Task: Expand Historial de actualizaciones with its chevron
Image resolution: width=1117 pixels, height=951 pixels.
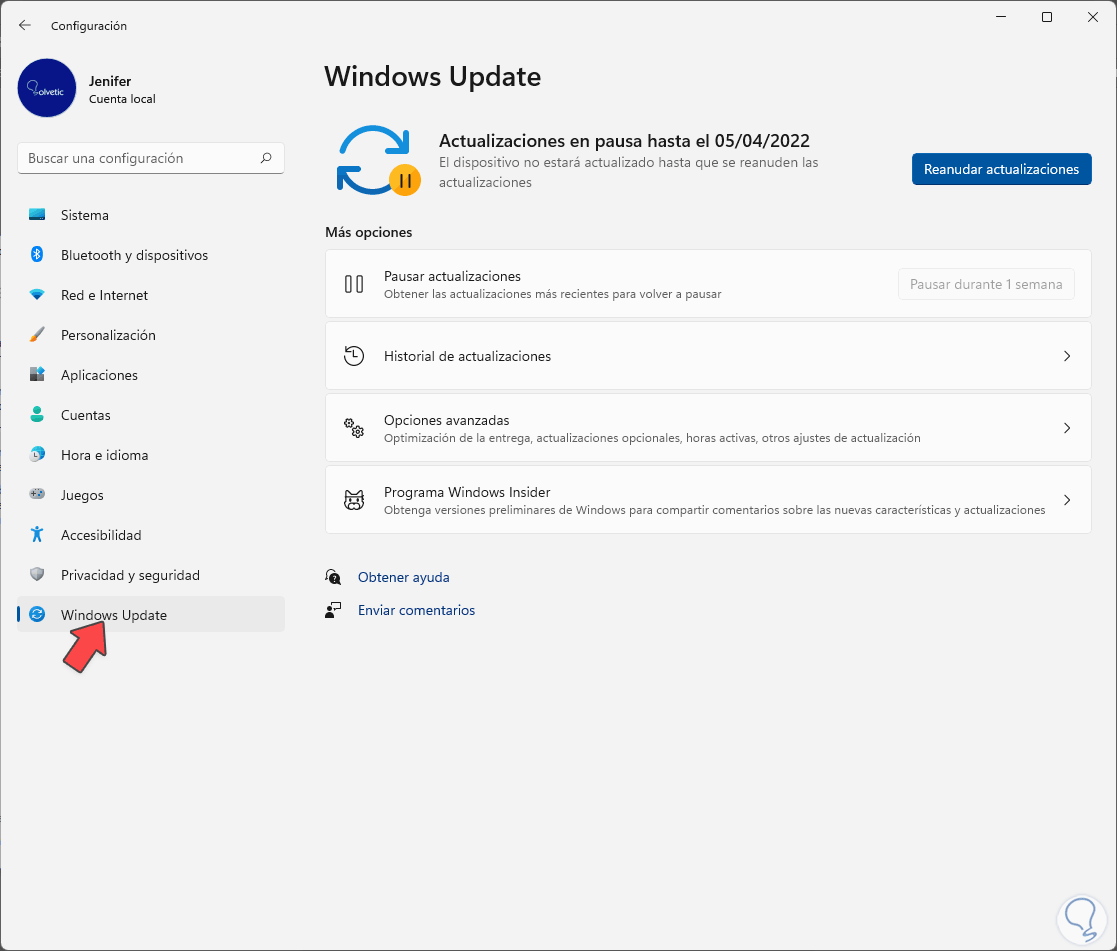Action: point(1067,356)
